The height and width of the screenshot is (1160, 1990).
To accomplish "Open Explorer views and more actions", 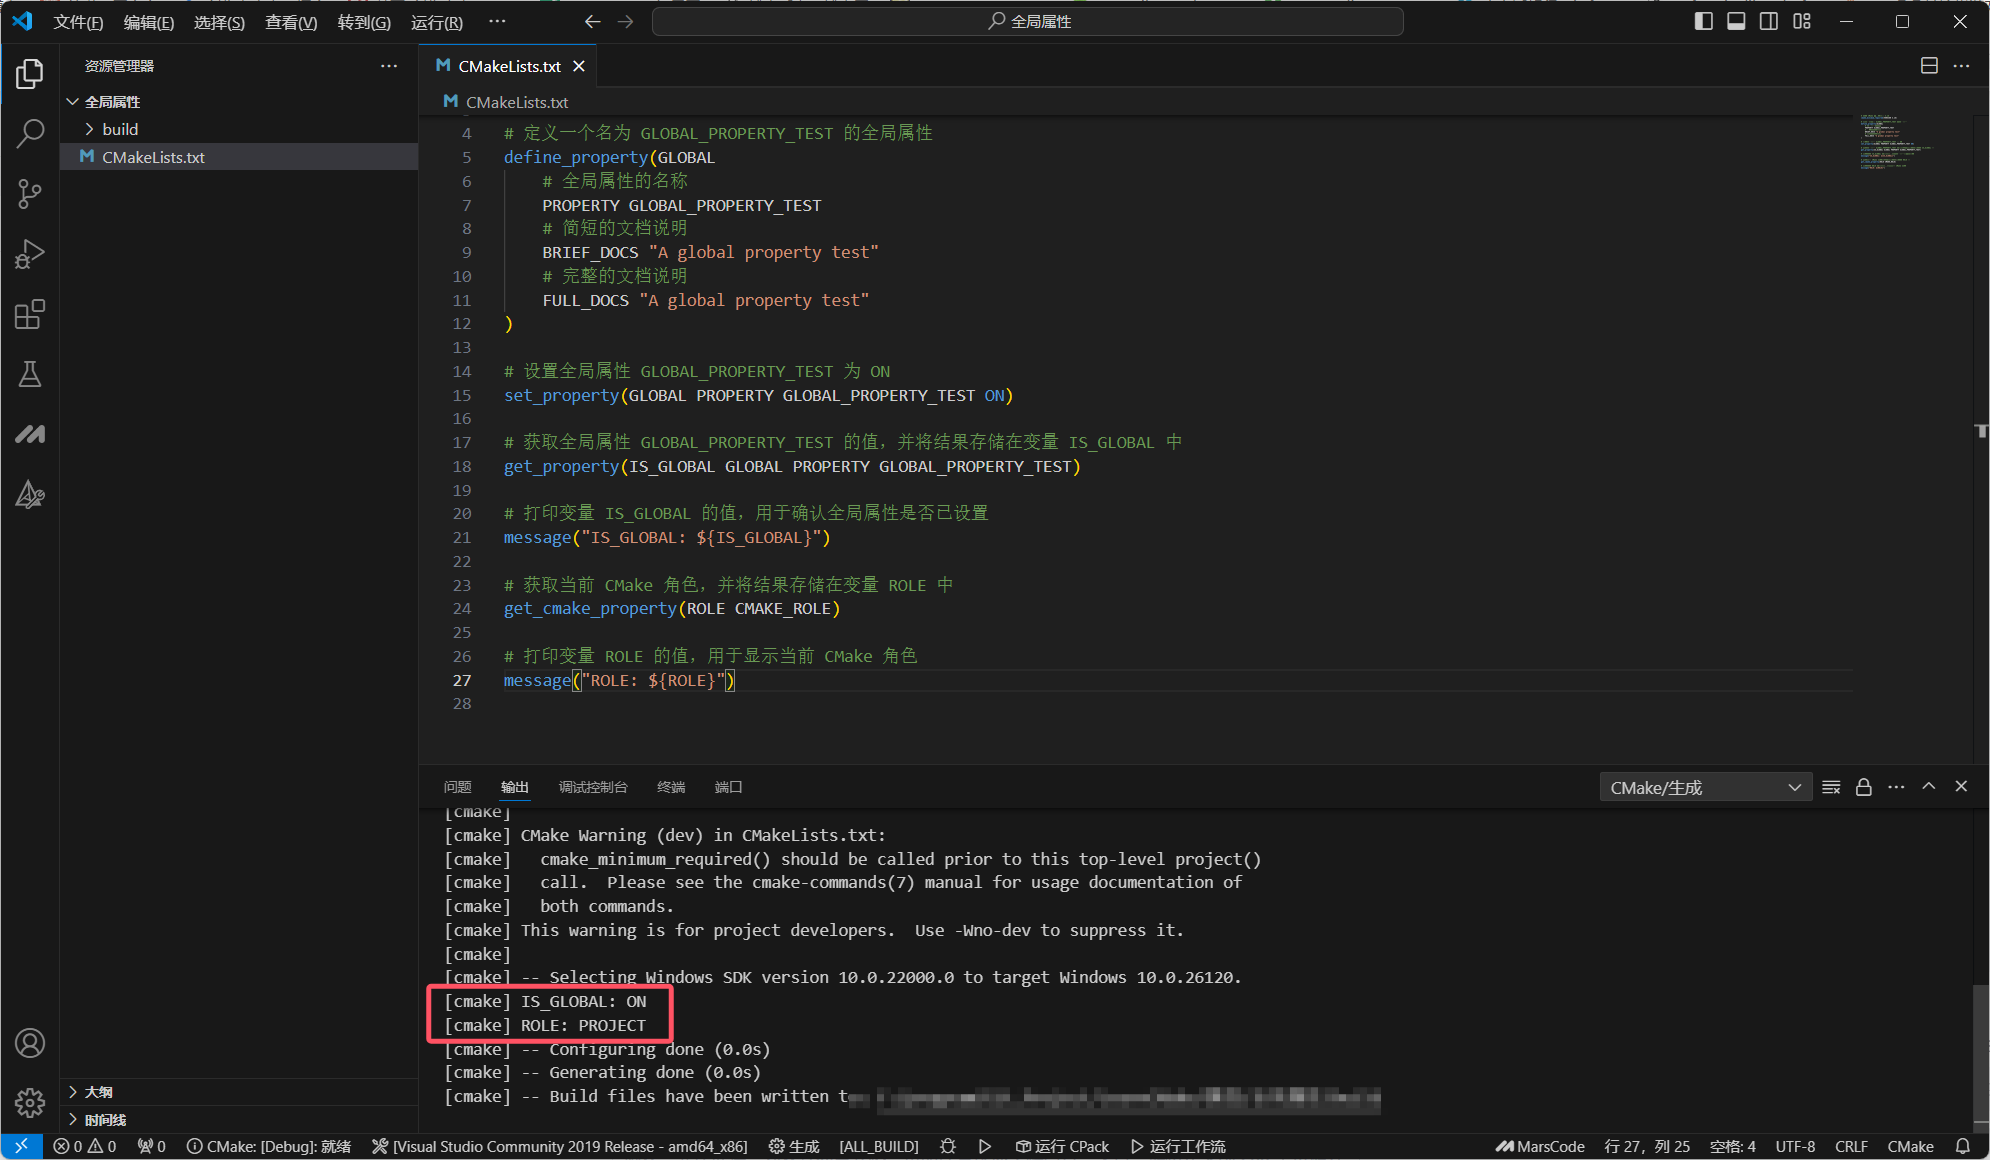I will 389,66.
